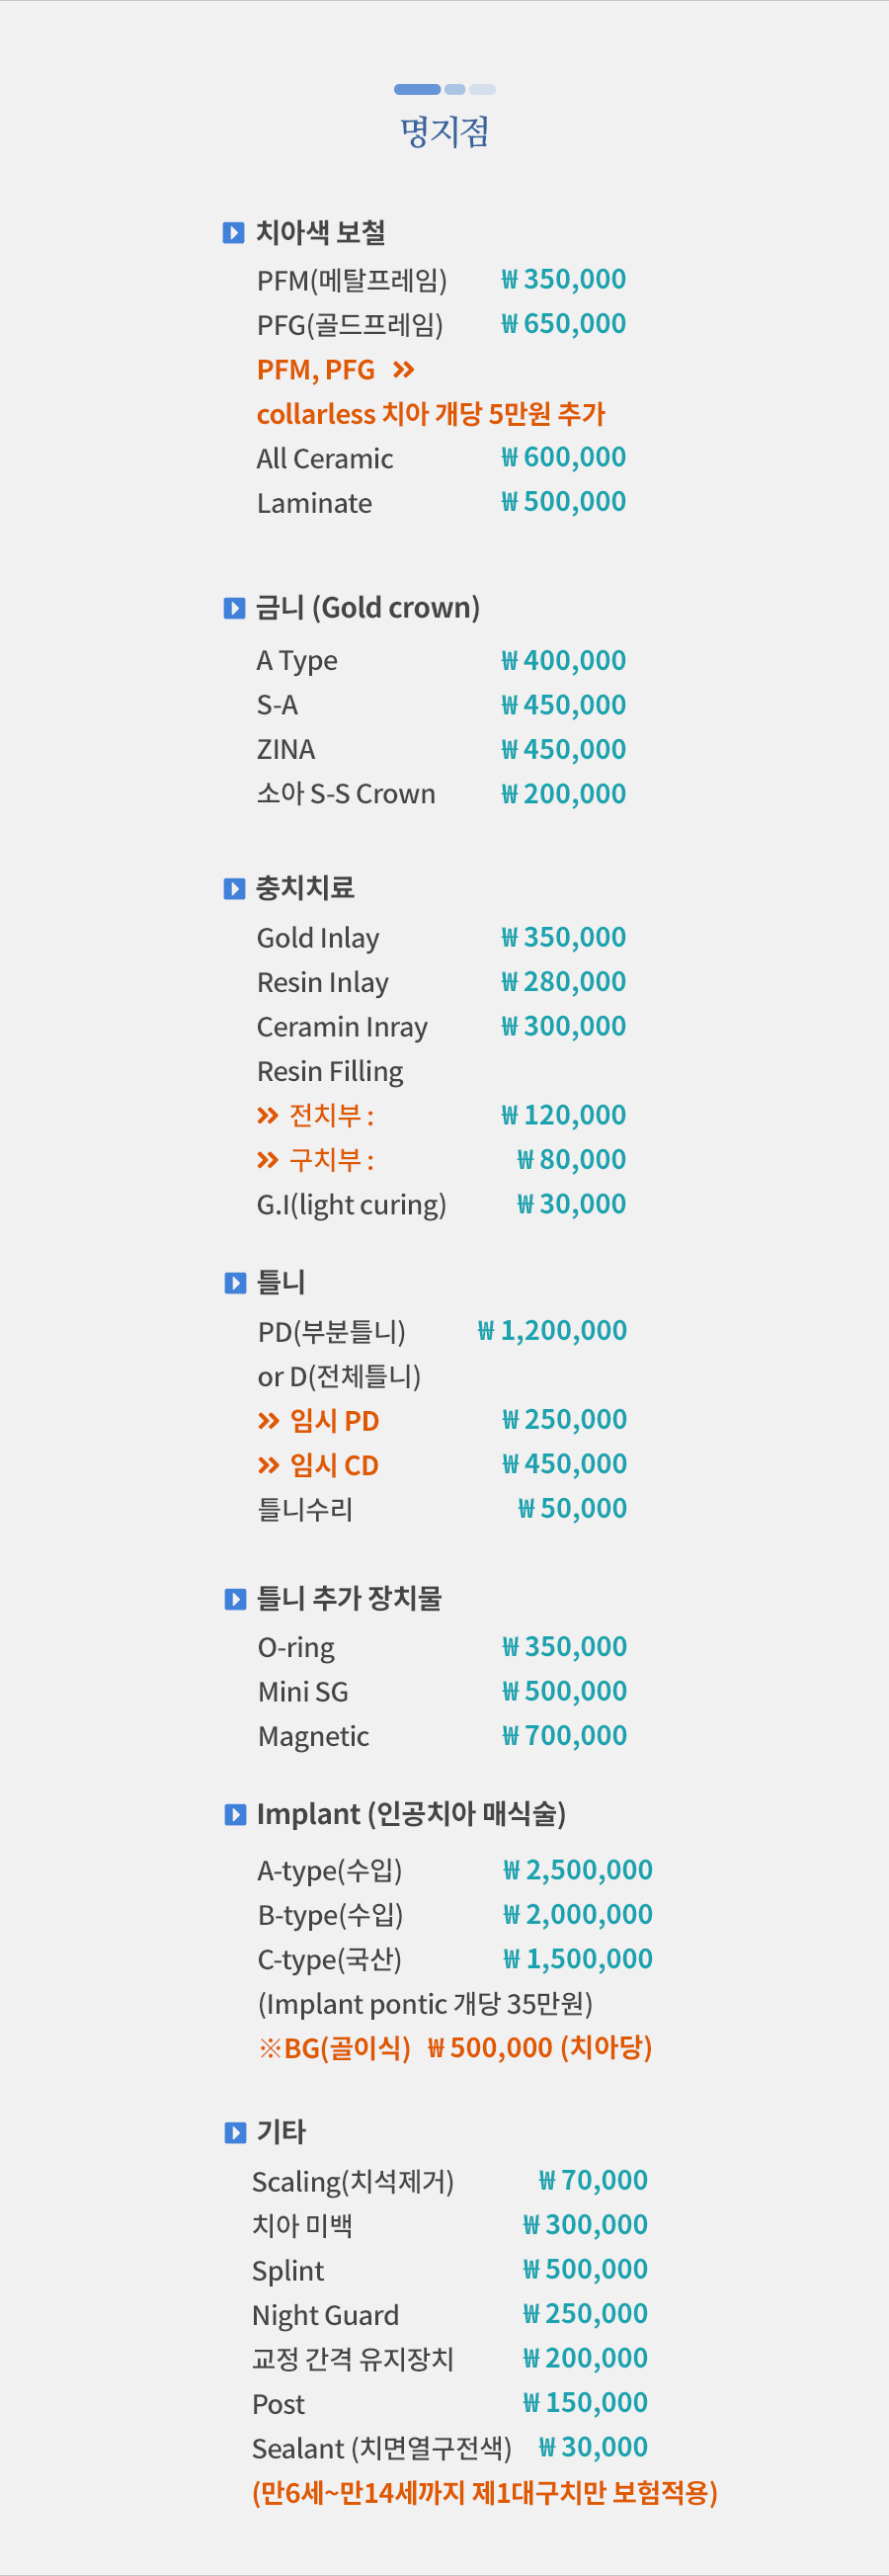Click the All Ceramic price ₩600,000
This screenshot has height=2576, width=889.
(x=563, y=458)
